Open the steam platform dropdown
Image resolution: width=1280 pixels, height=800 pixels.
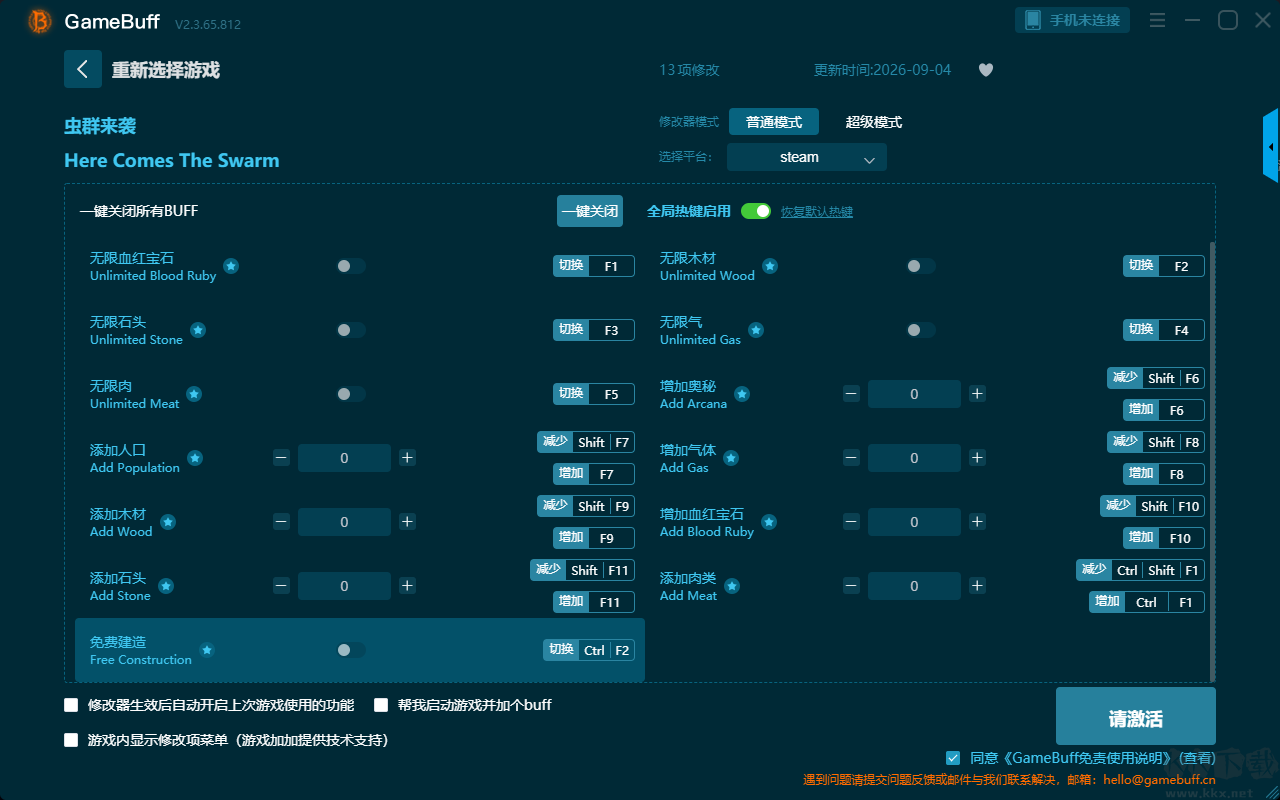pos(807,157)
